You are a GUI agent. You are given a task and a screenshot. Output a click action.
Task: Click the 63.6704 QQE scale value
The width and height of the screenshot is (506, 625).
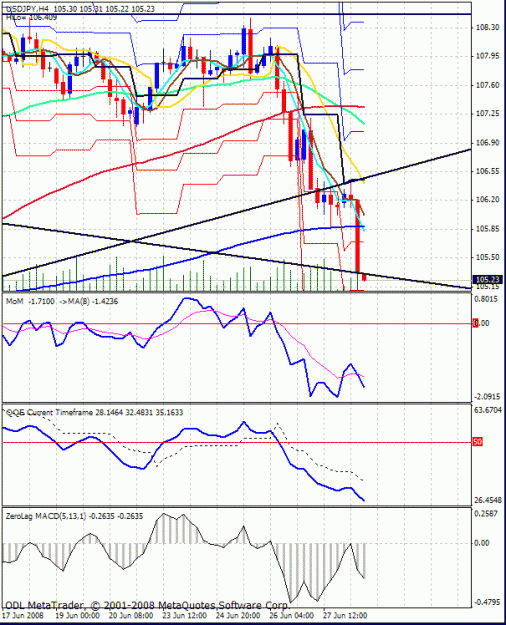click(487, 410)
